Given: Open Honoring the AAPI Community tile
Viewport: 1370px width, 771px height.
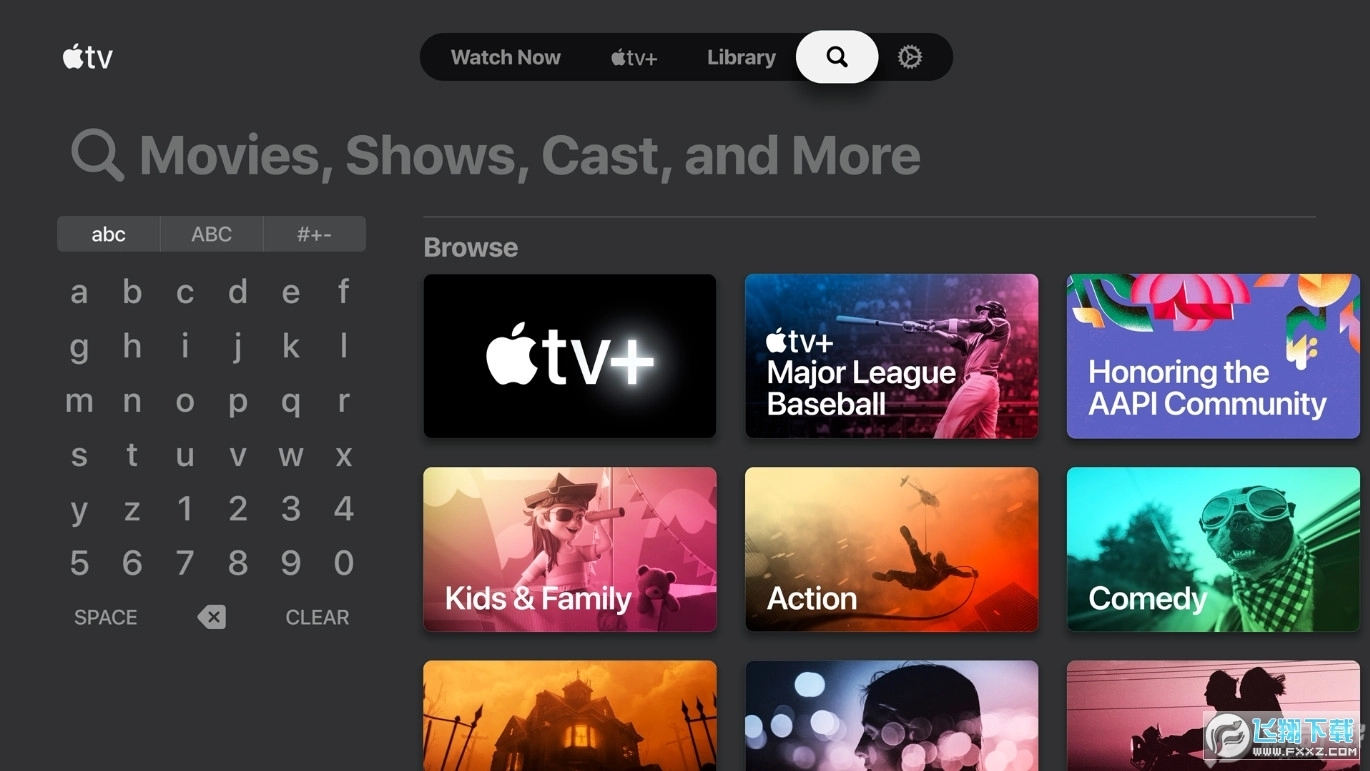Looking at the screenshot, I should [1213, 356].
